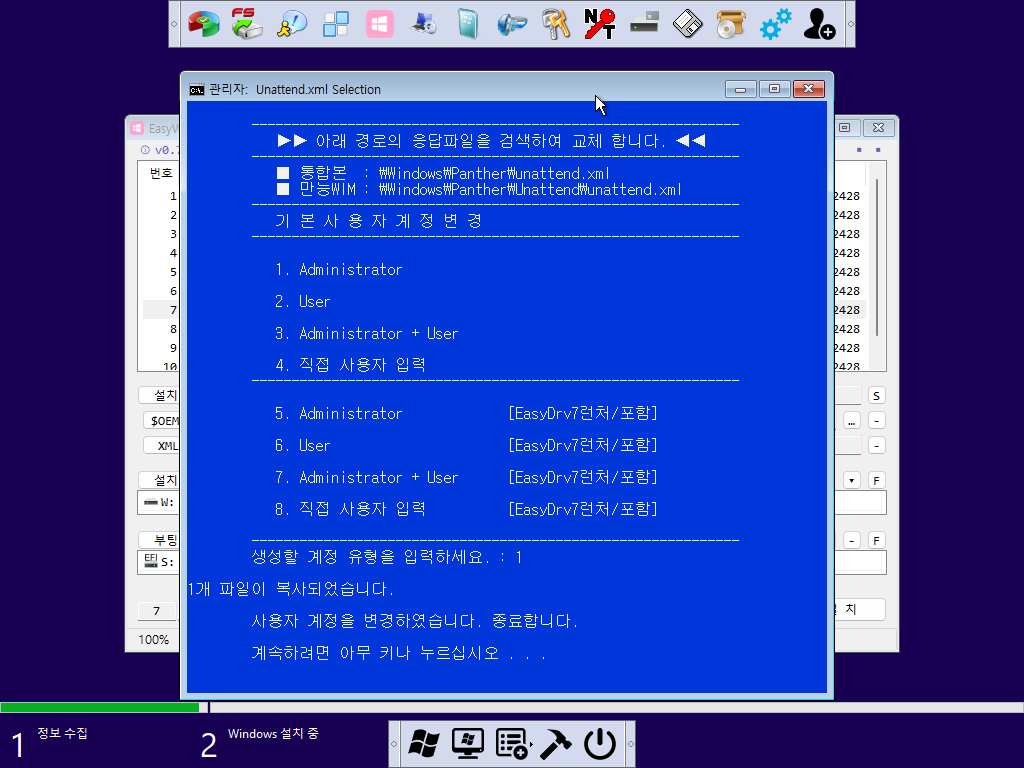Click the add user silhouette icon

[819, 24]
